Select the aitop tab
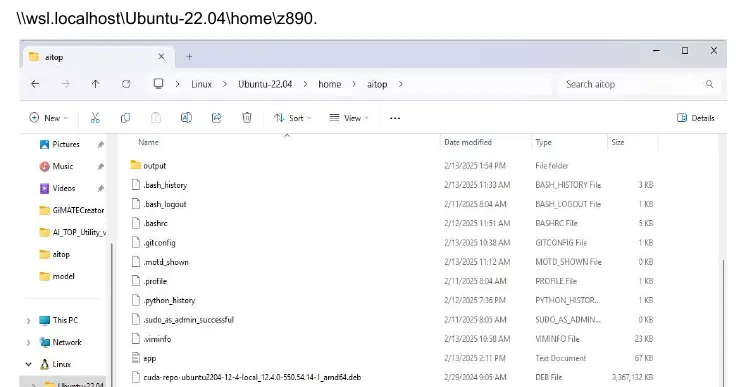Viewport: 740px width, 387px height. 98,57
